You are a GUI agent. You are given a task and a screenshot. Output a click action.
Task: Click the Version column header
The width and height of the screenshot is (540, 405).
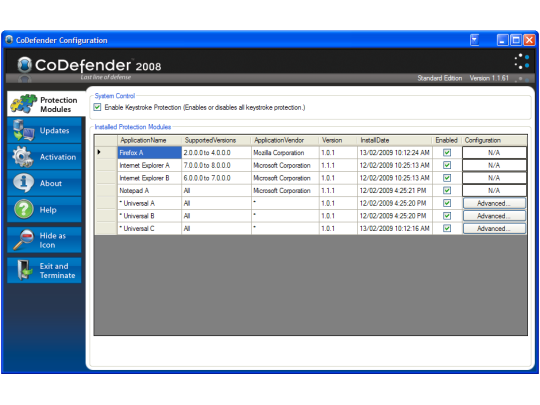coord(338,140)
